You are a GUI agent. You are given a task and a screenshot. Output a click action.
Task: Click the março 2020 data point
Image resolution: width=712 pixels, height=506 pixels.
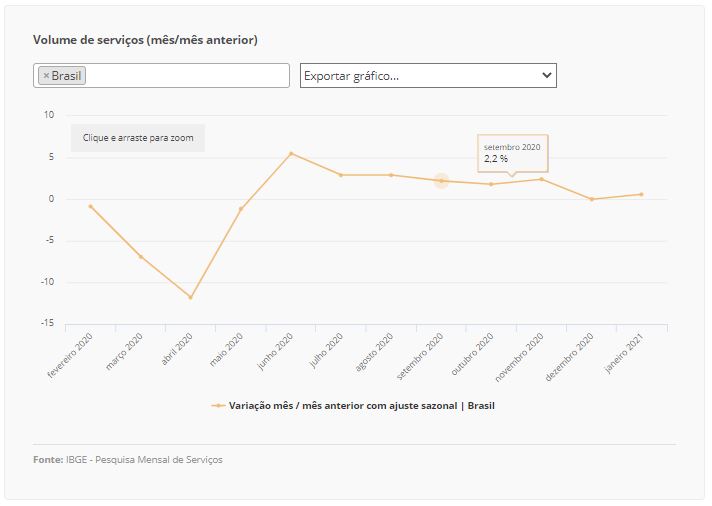[140, 257]
